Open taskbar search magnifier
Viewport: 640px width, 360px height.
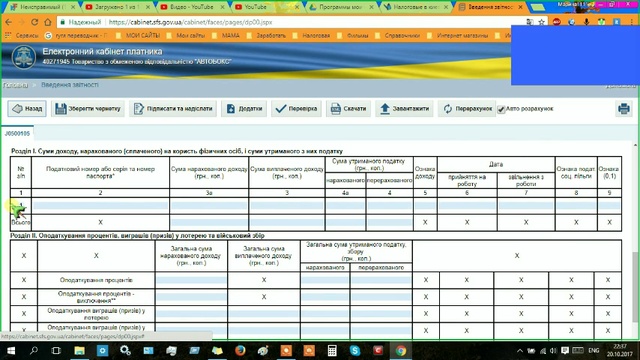(34, 351)
